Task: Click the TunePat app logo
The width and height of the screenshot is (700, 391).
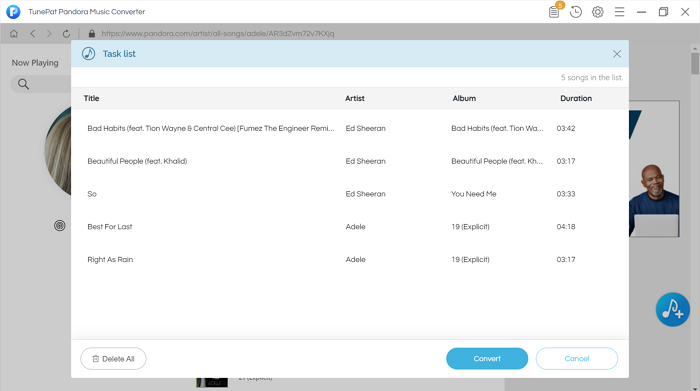Action: tap(13, 12)
